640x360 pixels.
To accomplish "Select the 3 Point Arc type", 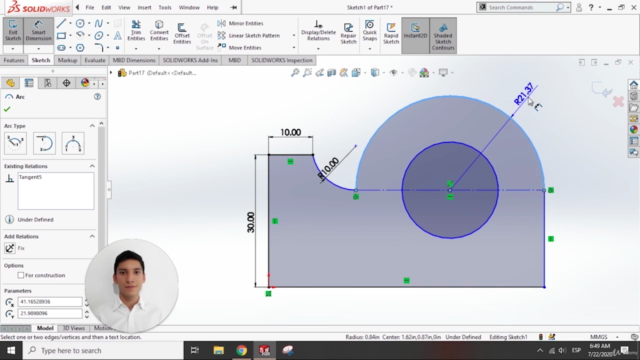I will tap(73, 143).
